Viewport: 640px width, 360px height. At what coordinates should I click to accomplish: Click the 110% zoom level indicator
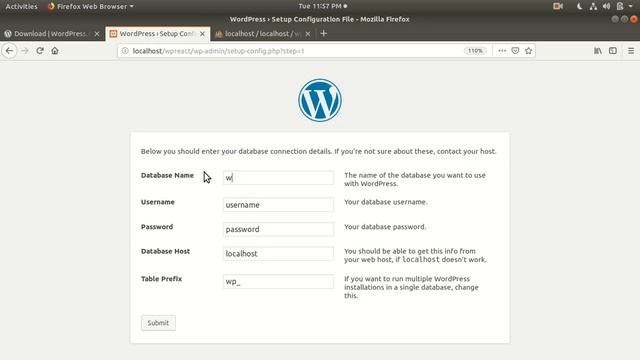(x=475, y=51)
